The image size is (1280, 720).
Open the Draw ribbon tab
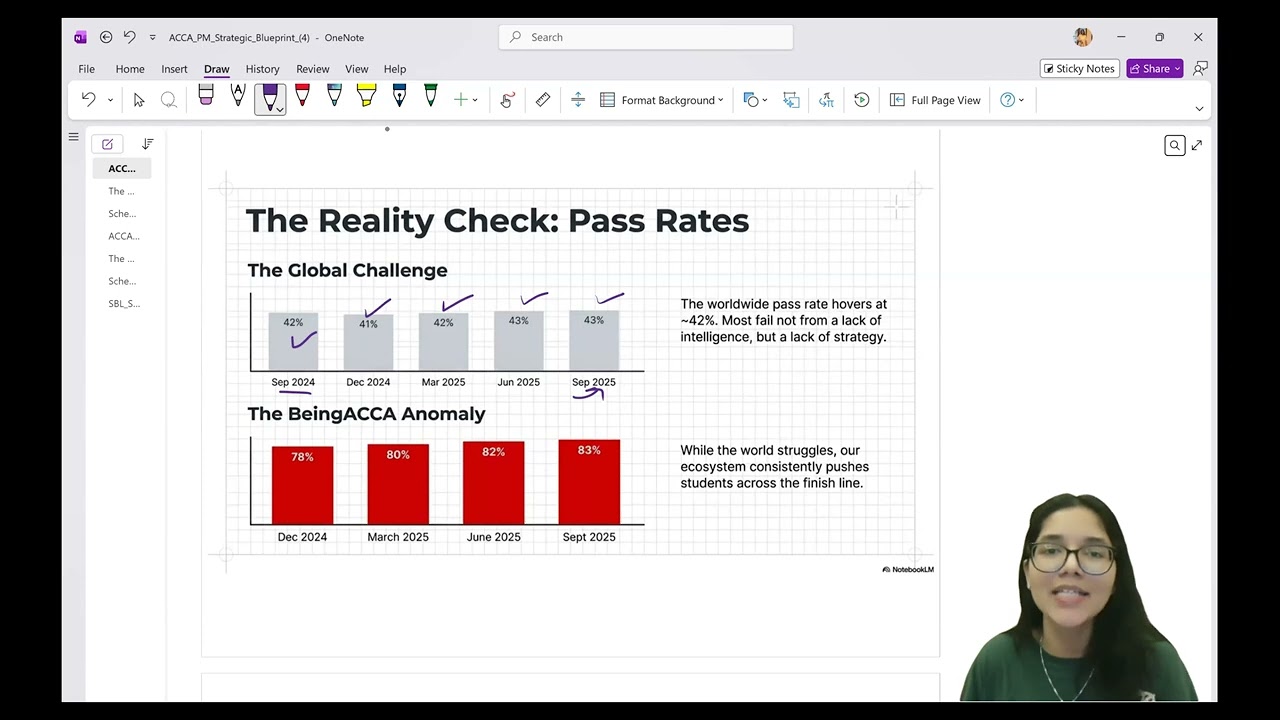pos(217,69)
